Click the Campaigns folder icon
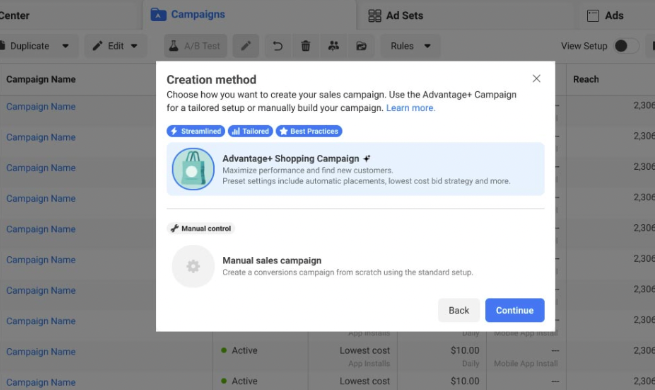Image resolution: width=655 pixels, height=390 pixels. (x=158, y=15)
